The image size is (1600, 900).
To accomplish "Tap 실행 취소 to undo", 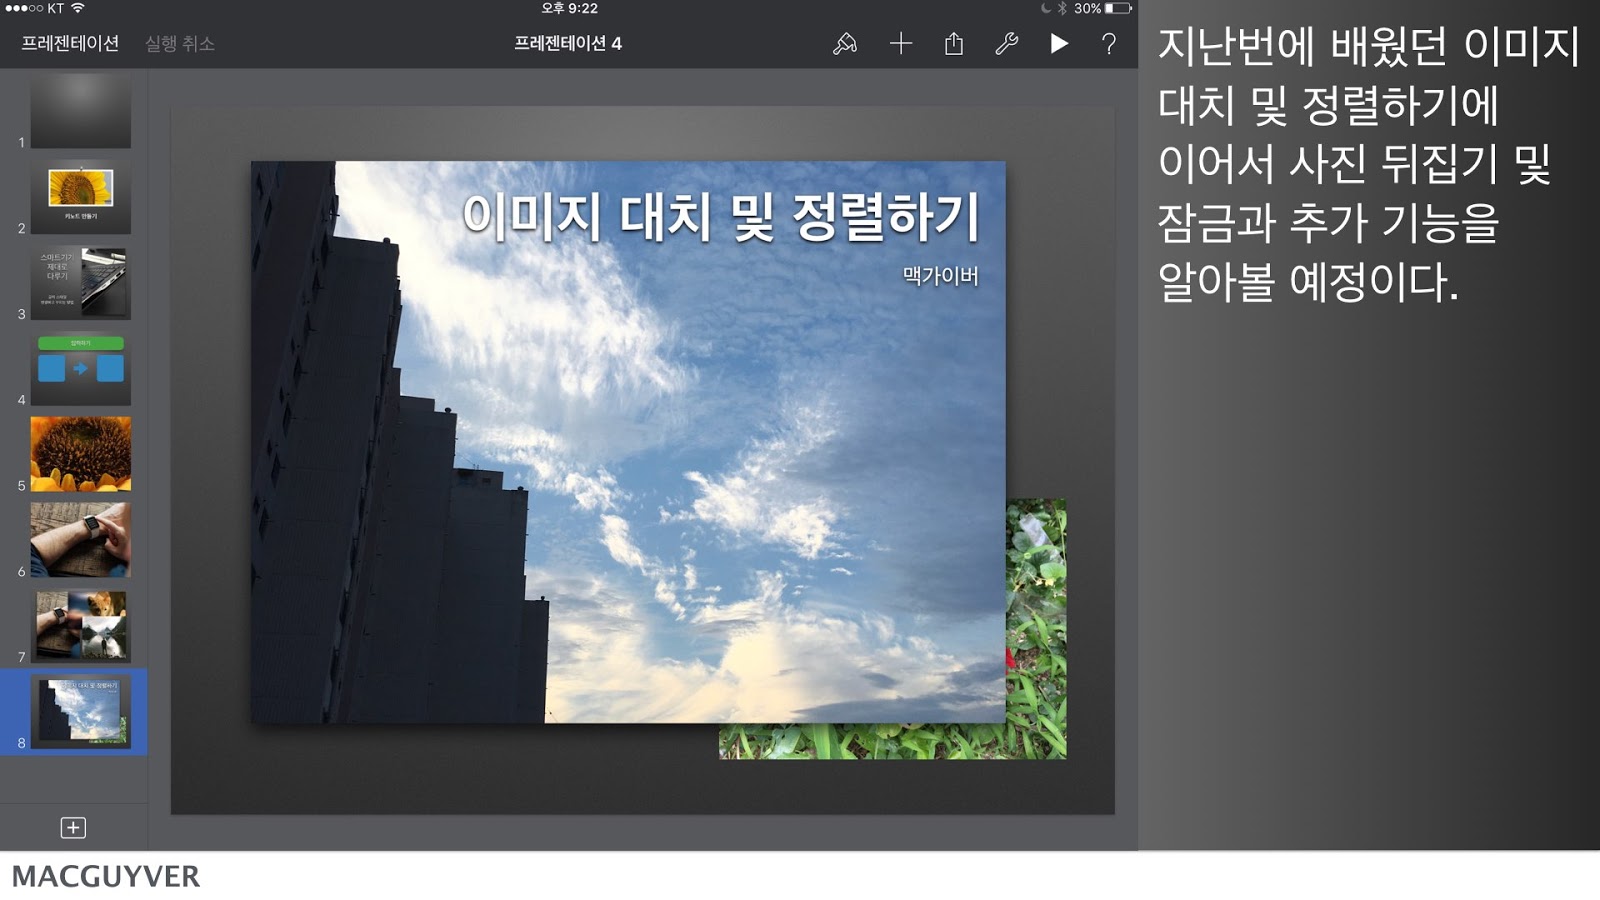I will 180,43.
